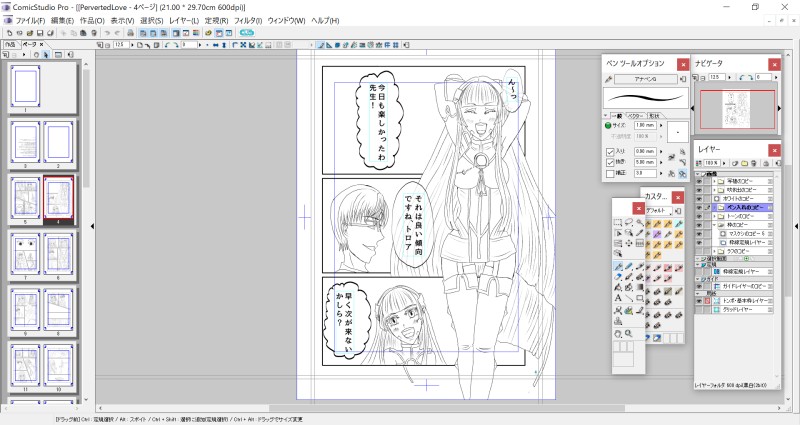Expand the 吹き出しのコピー folder
The height and width of the screenshot is (425, 800).
pos(714,189)
